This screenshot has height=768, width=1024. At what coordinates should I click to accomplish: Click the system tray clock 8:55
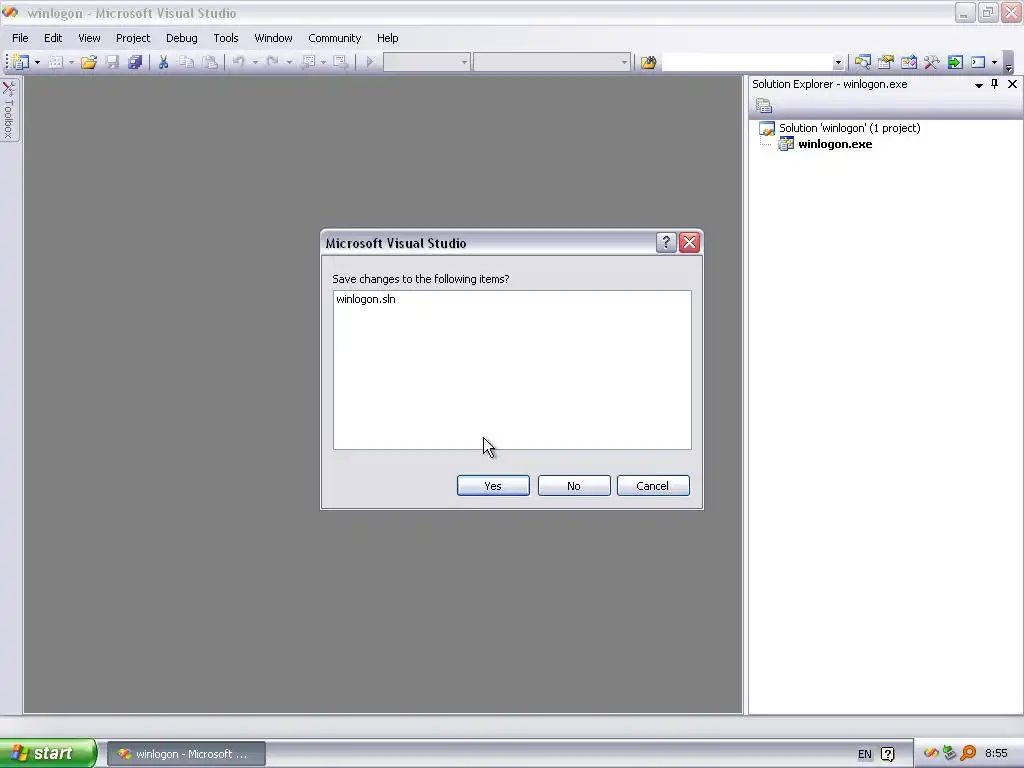pos(996,754)
